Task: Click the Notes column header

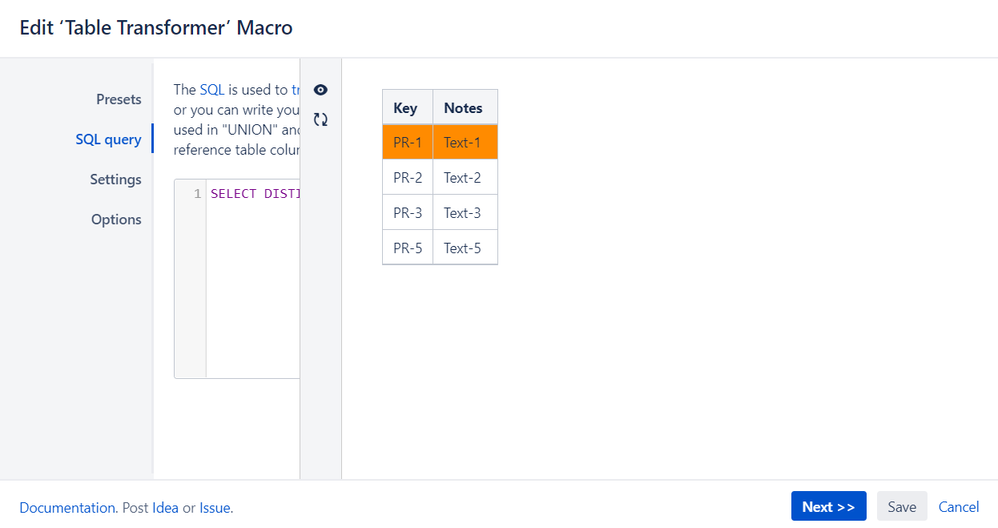Action: [465, 107]
